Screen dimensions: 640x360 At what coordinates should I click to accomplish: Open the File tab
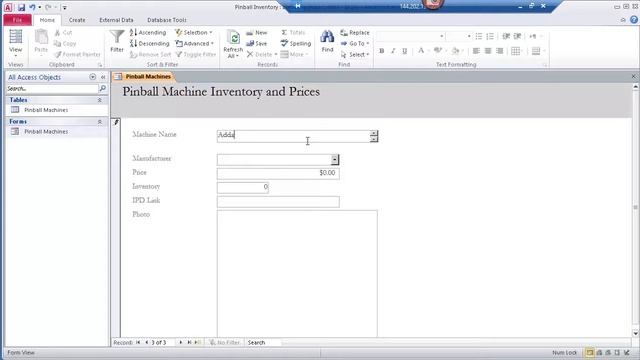17,20
